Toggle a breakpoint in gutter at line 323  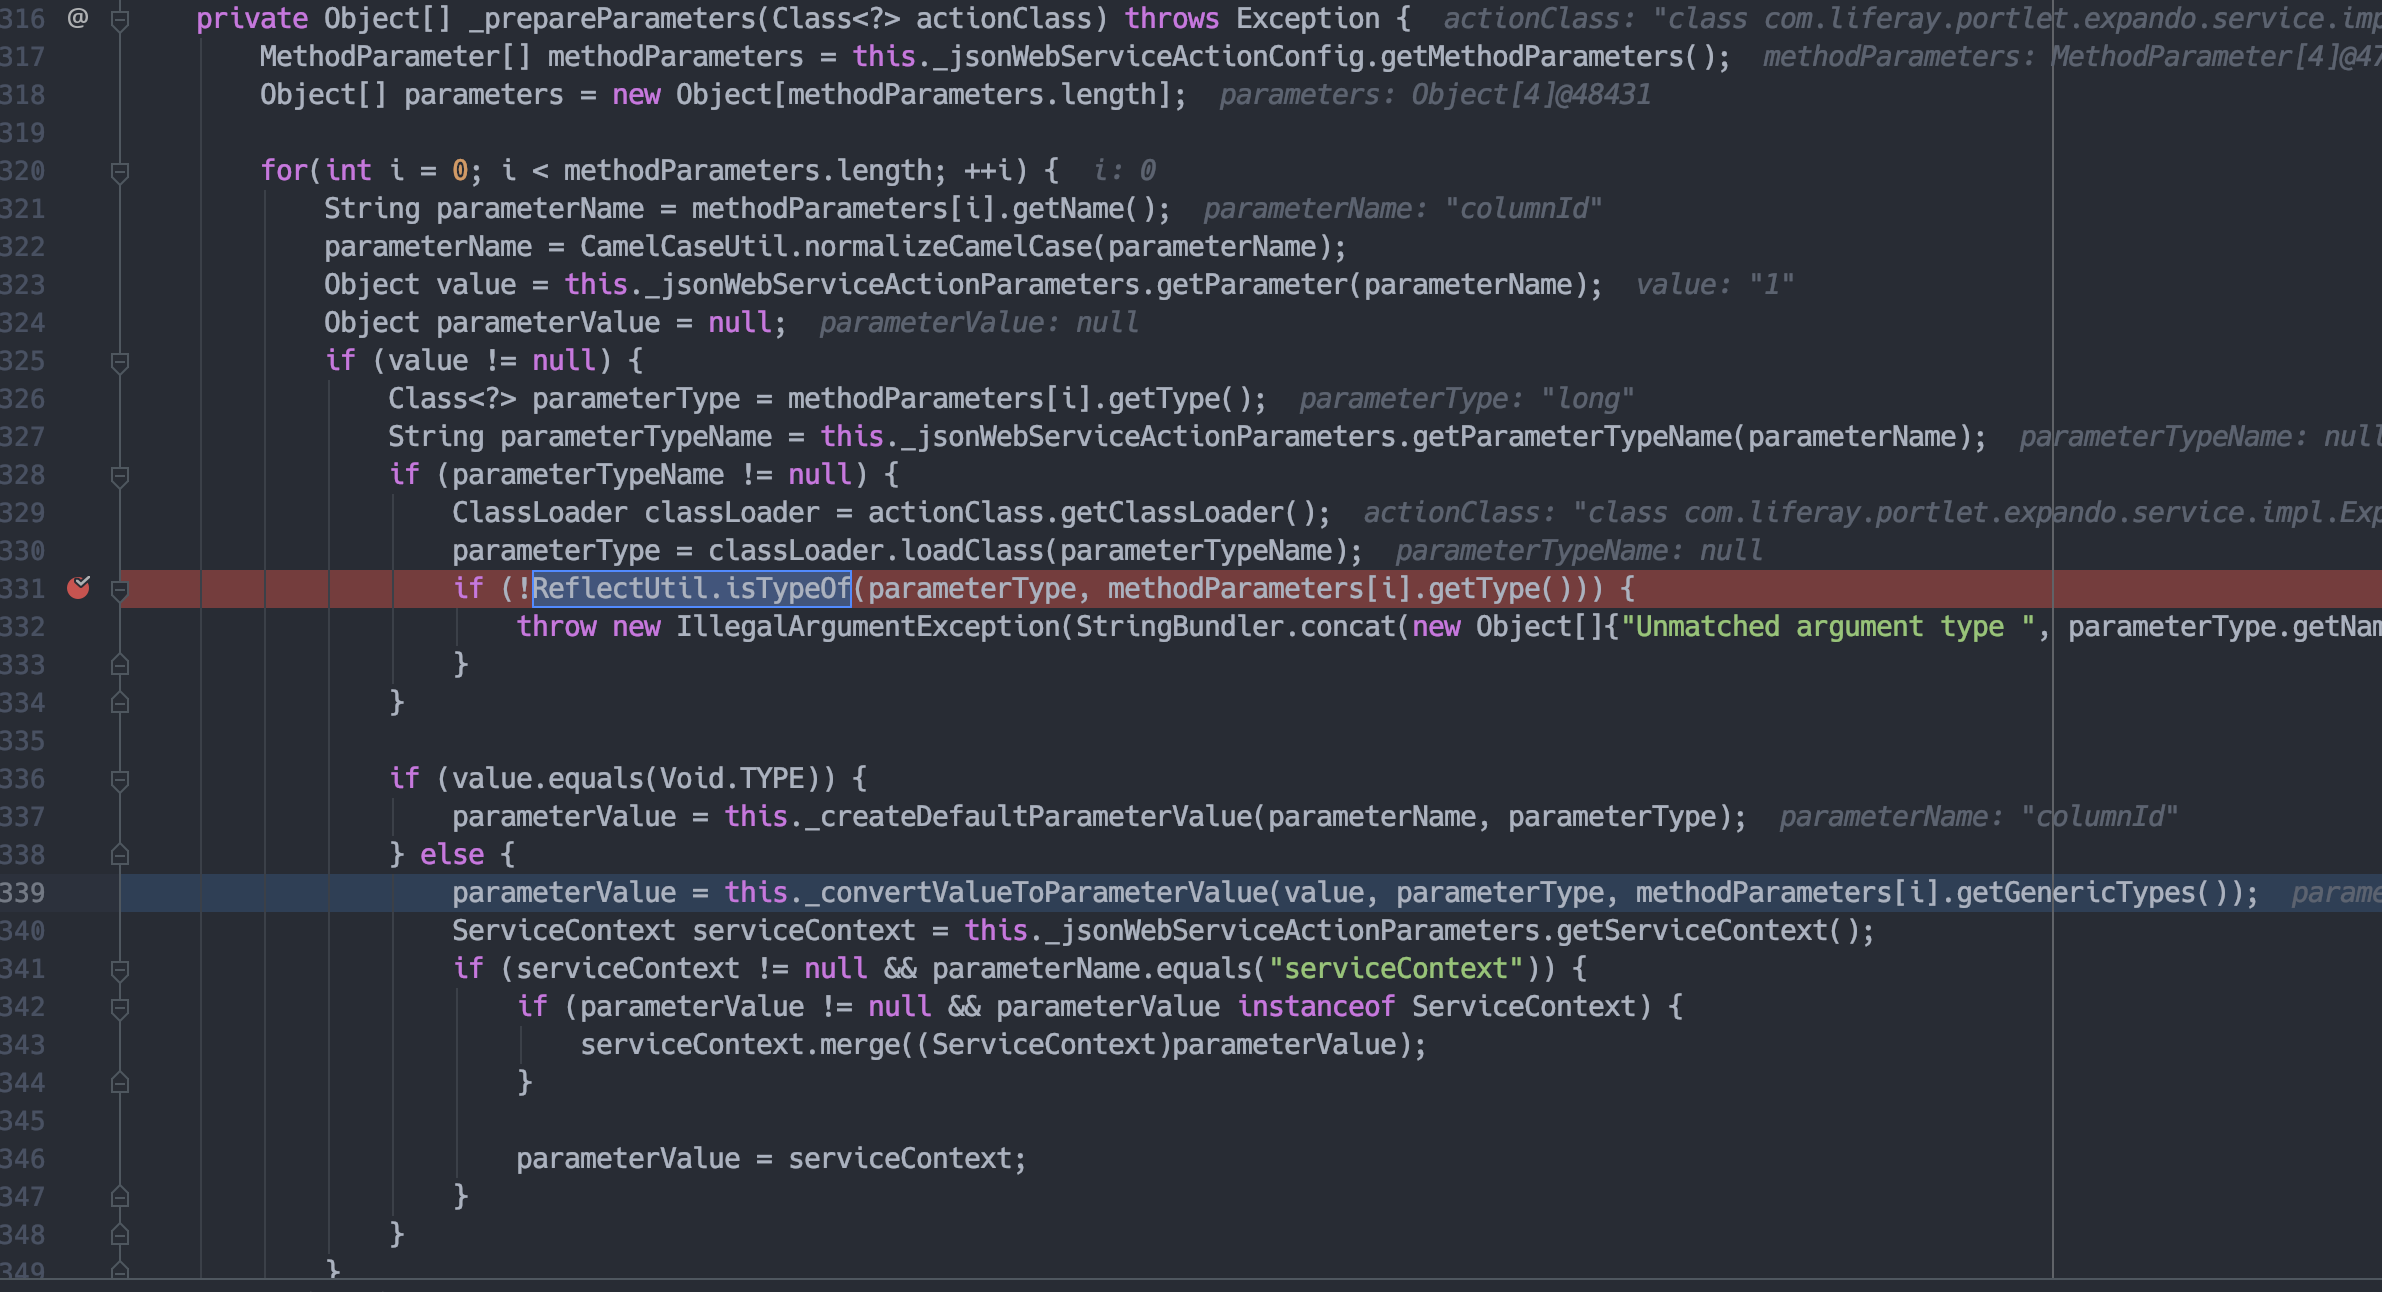78,285
